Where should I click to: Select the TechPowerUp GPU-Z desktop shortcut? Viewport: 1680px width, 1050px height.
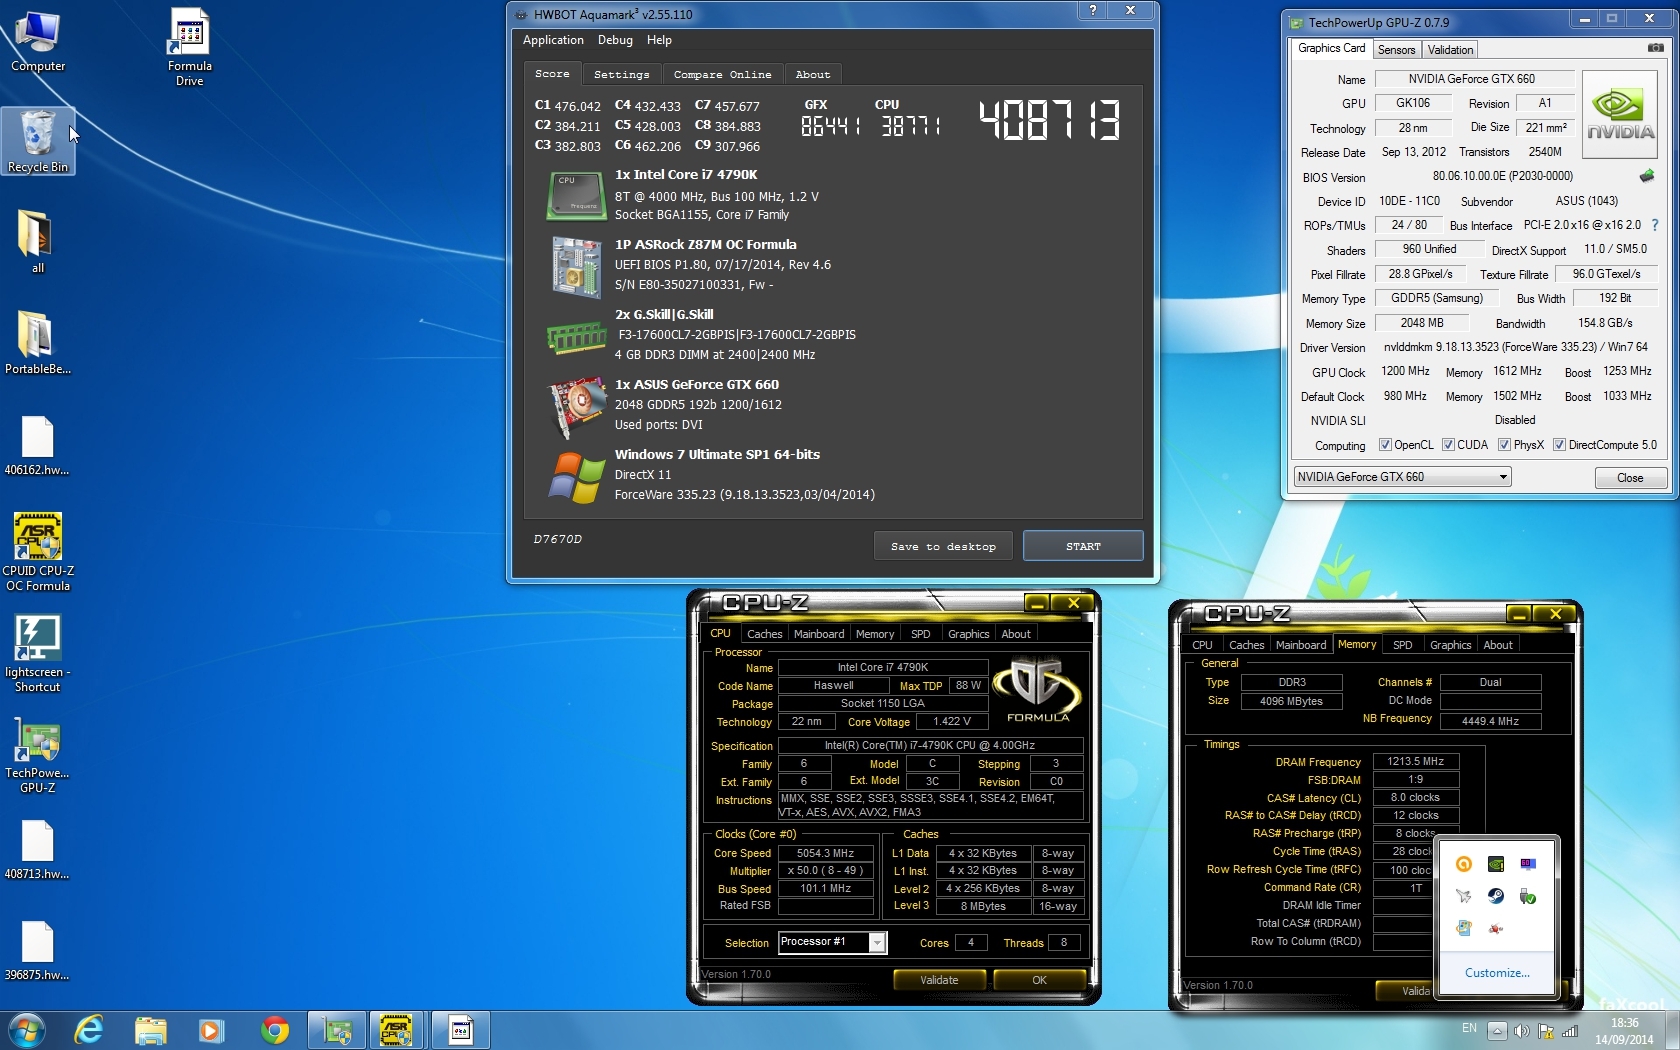(38, 754)
